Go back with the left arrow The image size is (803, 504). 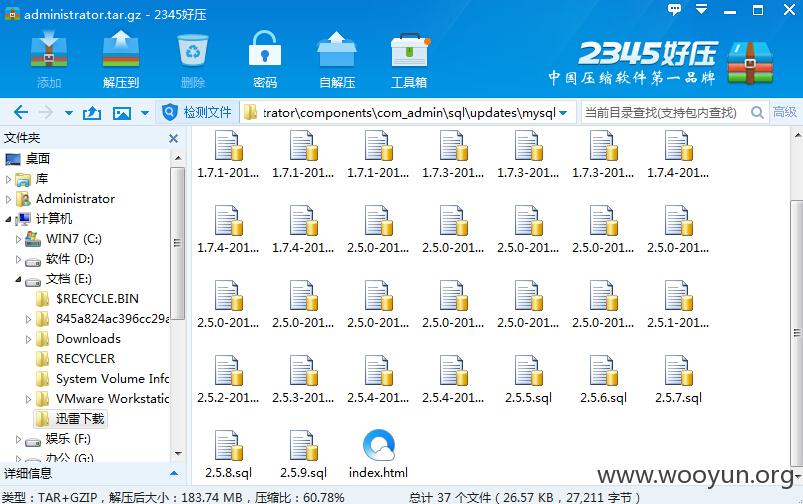(21, 112)
